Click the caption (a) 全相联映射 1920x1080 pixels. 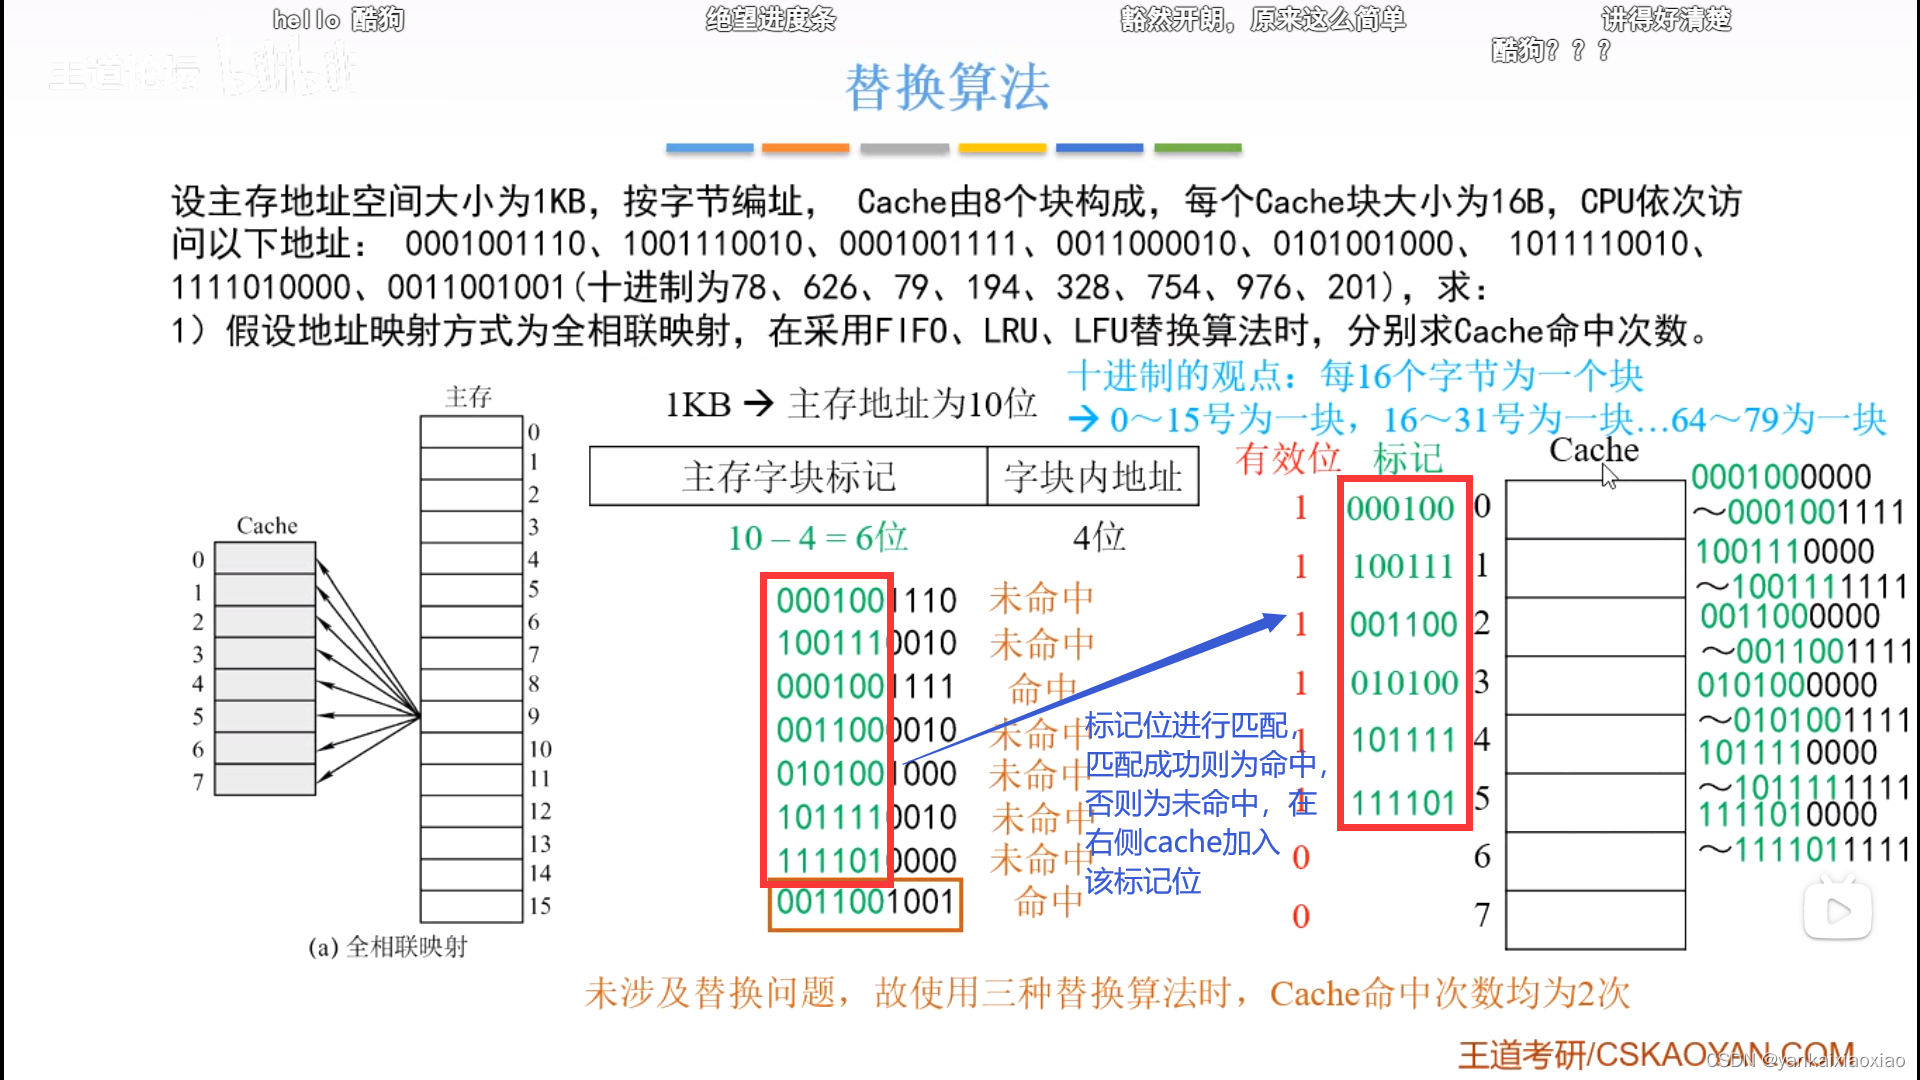click(388, 947)
